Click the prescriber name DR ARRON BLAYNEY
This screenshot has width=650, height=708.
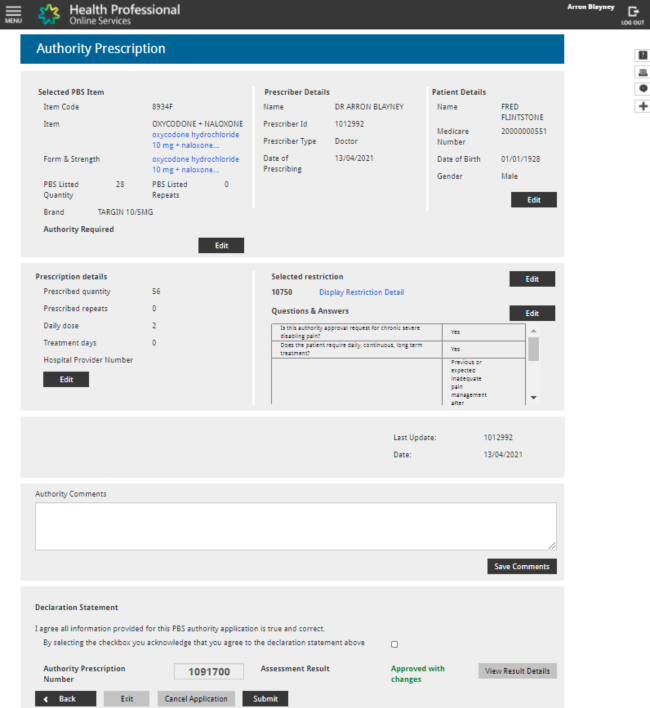coord(369,107)
